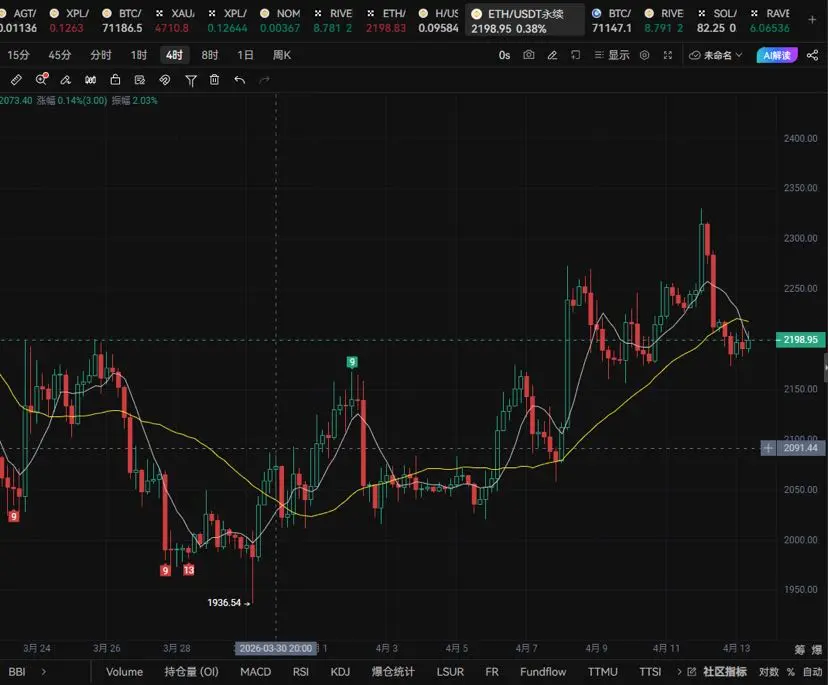
Task: Switch to the 周K timeframe
Action: (x=281, y=55)
